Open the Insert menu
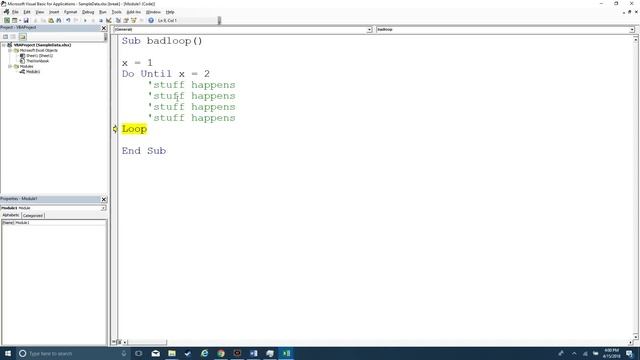The image size is (640, 360). tap(54, 12)
